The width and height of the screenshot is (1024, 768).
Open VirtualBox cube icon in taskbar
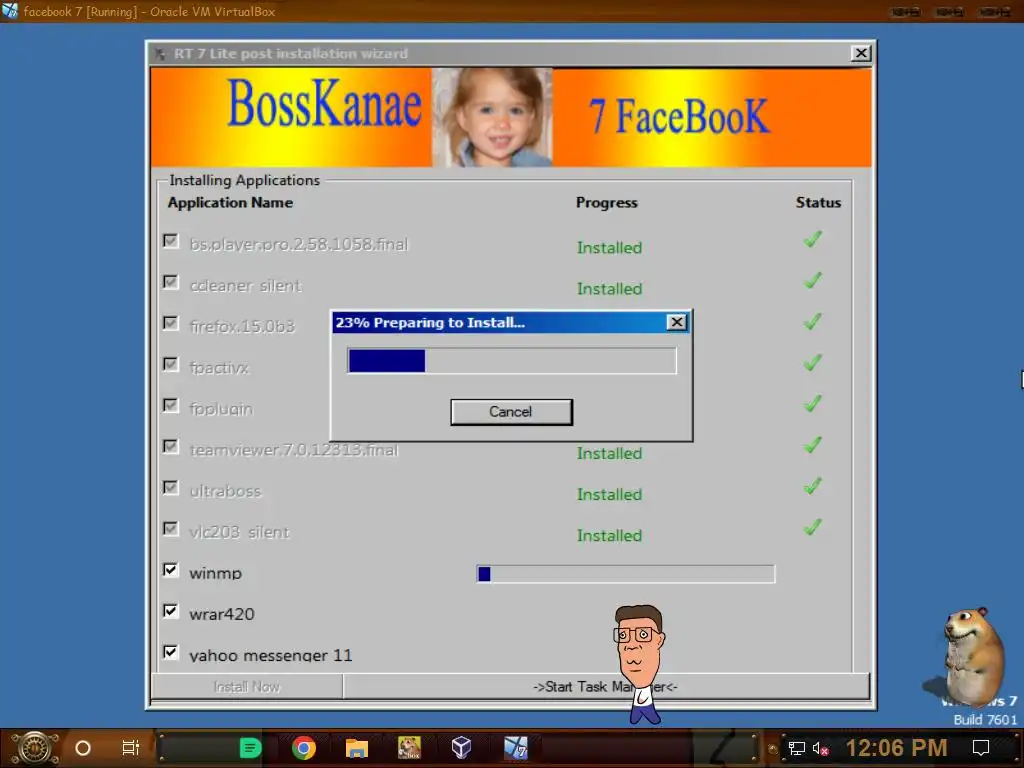coord(462,748)
